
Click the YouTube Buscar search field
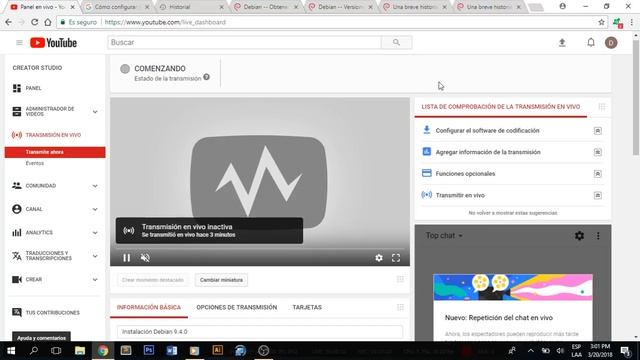pyautogui.click(x=244, y=42)
